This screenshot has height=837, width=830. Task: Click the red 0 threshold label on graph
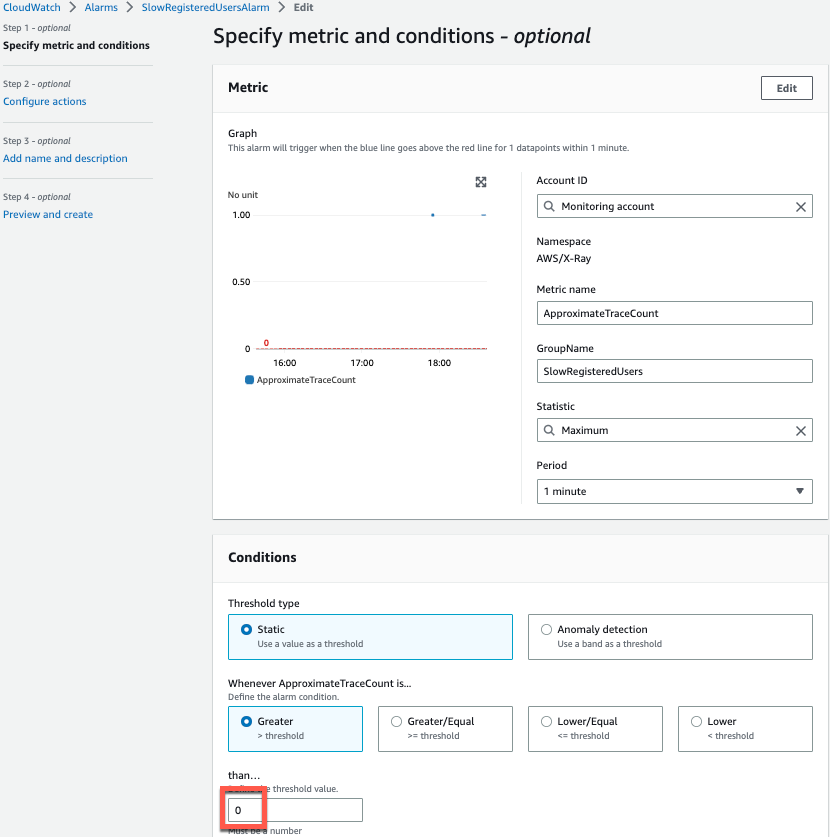[x=266, y=343]
